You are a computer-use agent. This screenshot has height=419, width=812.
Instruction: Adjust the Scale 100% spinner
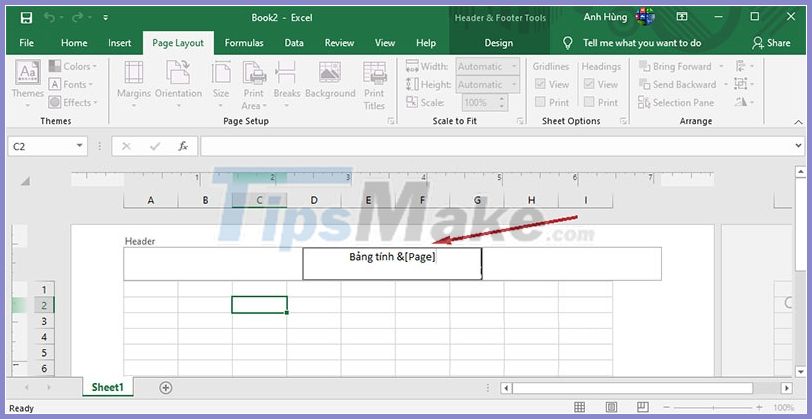click(501, 103)
